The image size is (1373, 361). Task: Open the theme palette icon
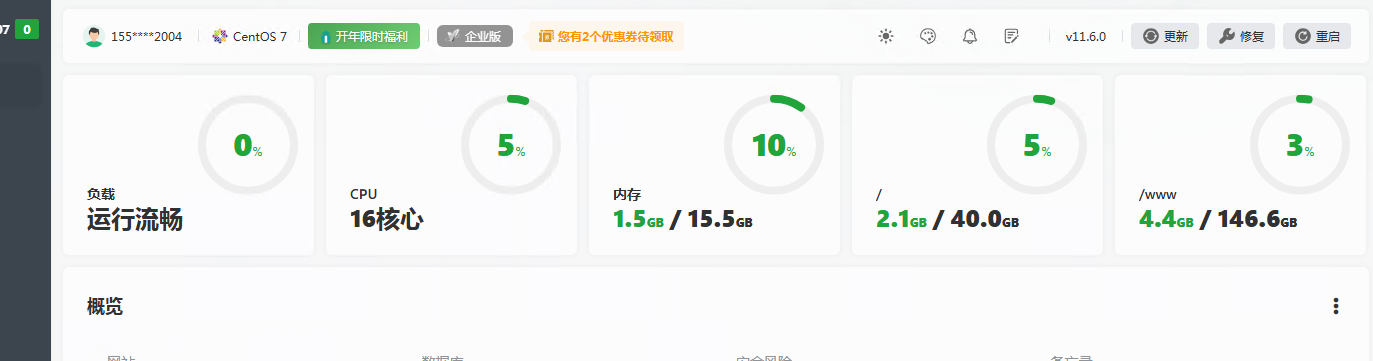[x=927, y=36]
